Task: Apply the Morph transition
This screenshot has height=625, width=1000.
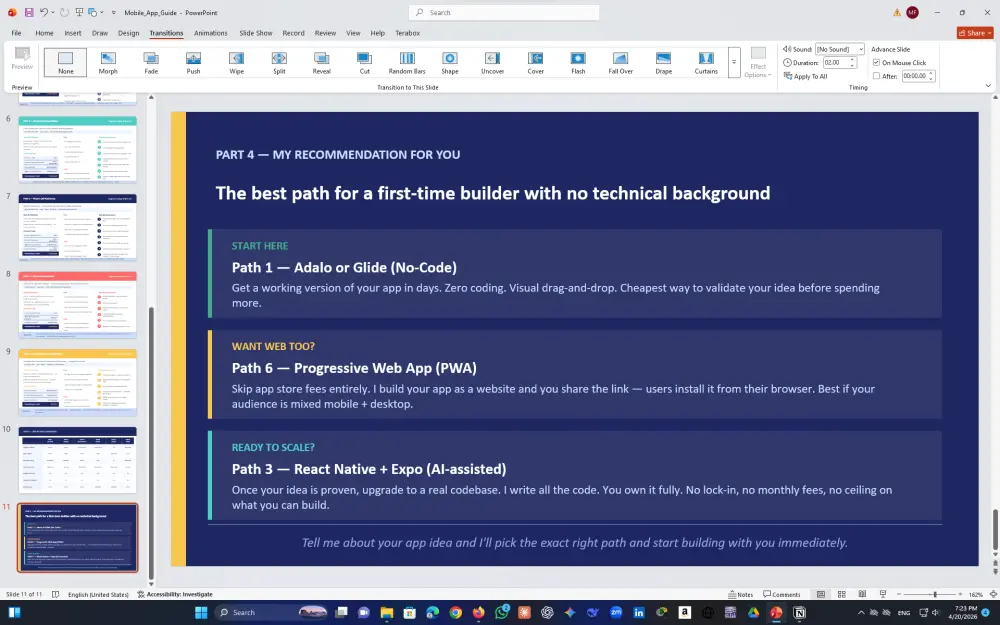Action: pos(108,62)
